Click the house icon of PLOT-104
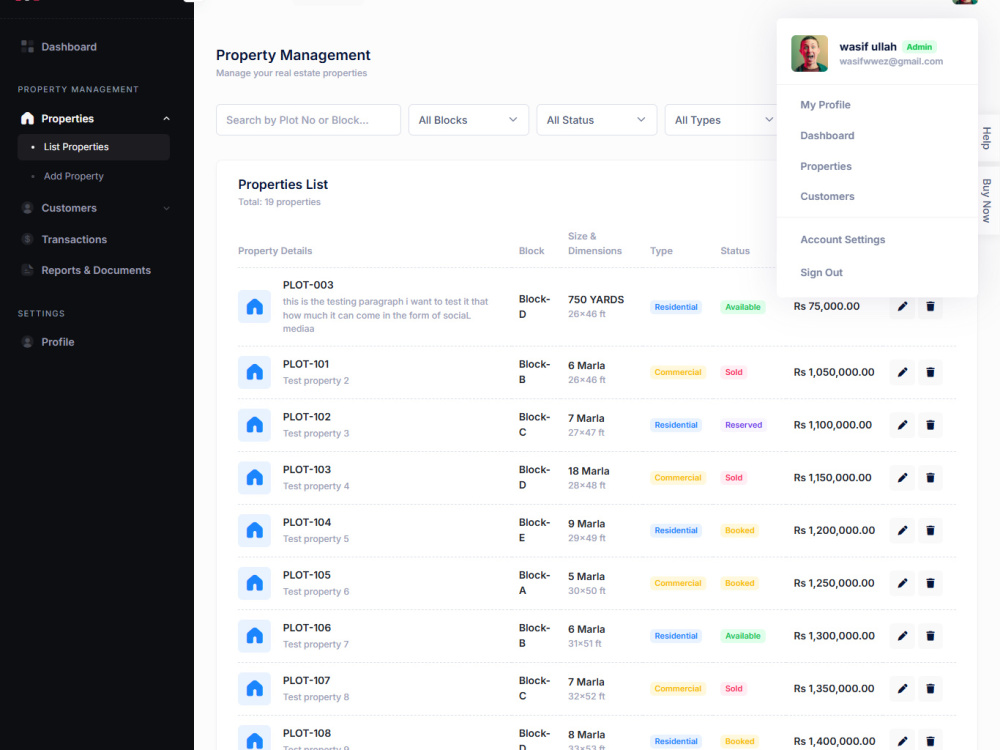This screenshot has width=1000, height=750. tap(254, 531)
